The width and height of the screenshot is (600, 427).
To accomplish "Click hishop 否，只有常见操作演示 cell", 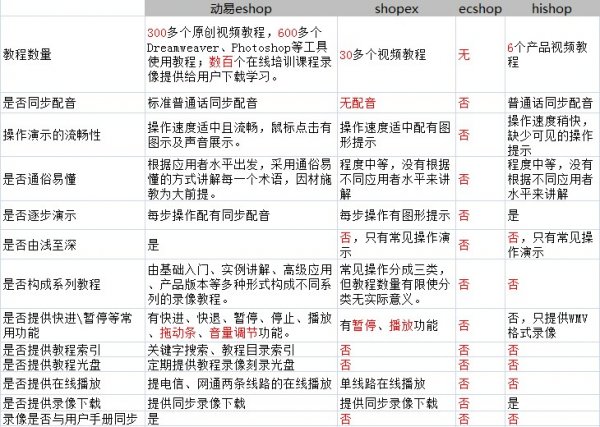I will pyautogui.click(x=550, y=244).
